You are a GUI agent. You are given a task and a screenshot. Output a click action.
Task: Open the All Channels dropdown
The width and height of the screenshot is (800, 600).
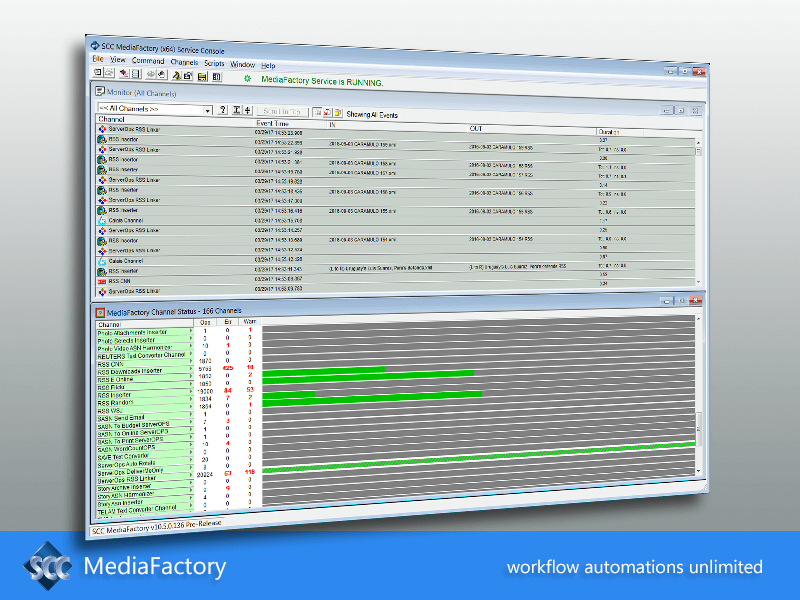pyautogui.click(x=208, y=110)
